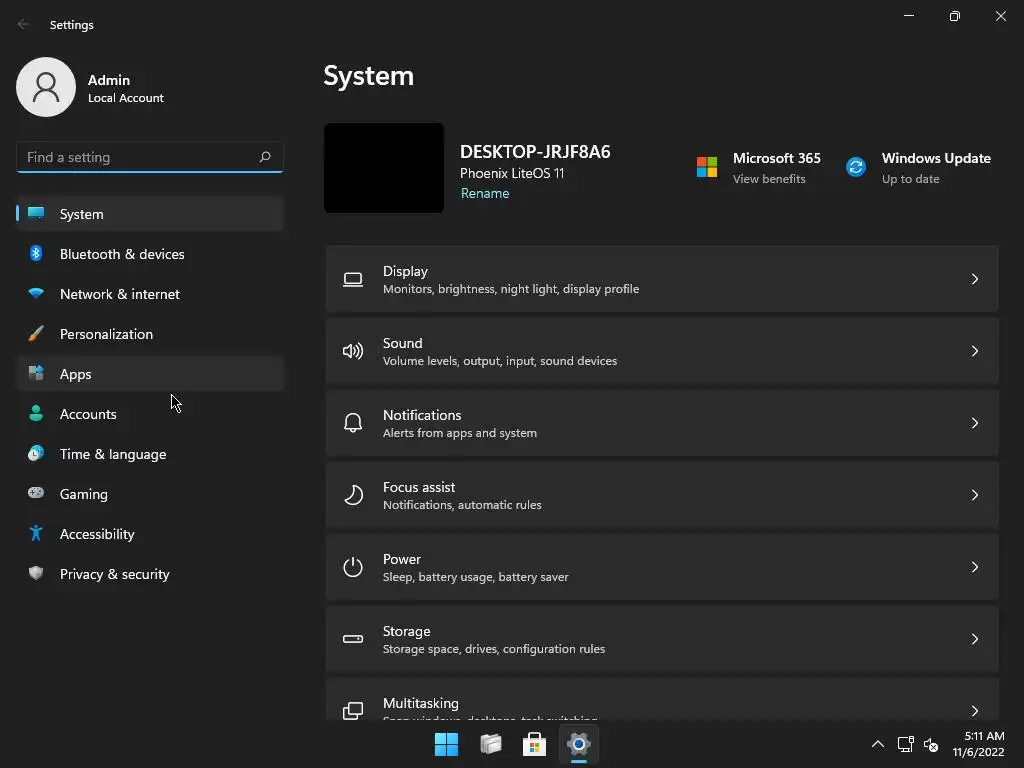This screenshot has height=768, width=1024.
Task: Click the Windows Update sync icon
Action: tap(856, 167)
